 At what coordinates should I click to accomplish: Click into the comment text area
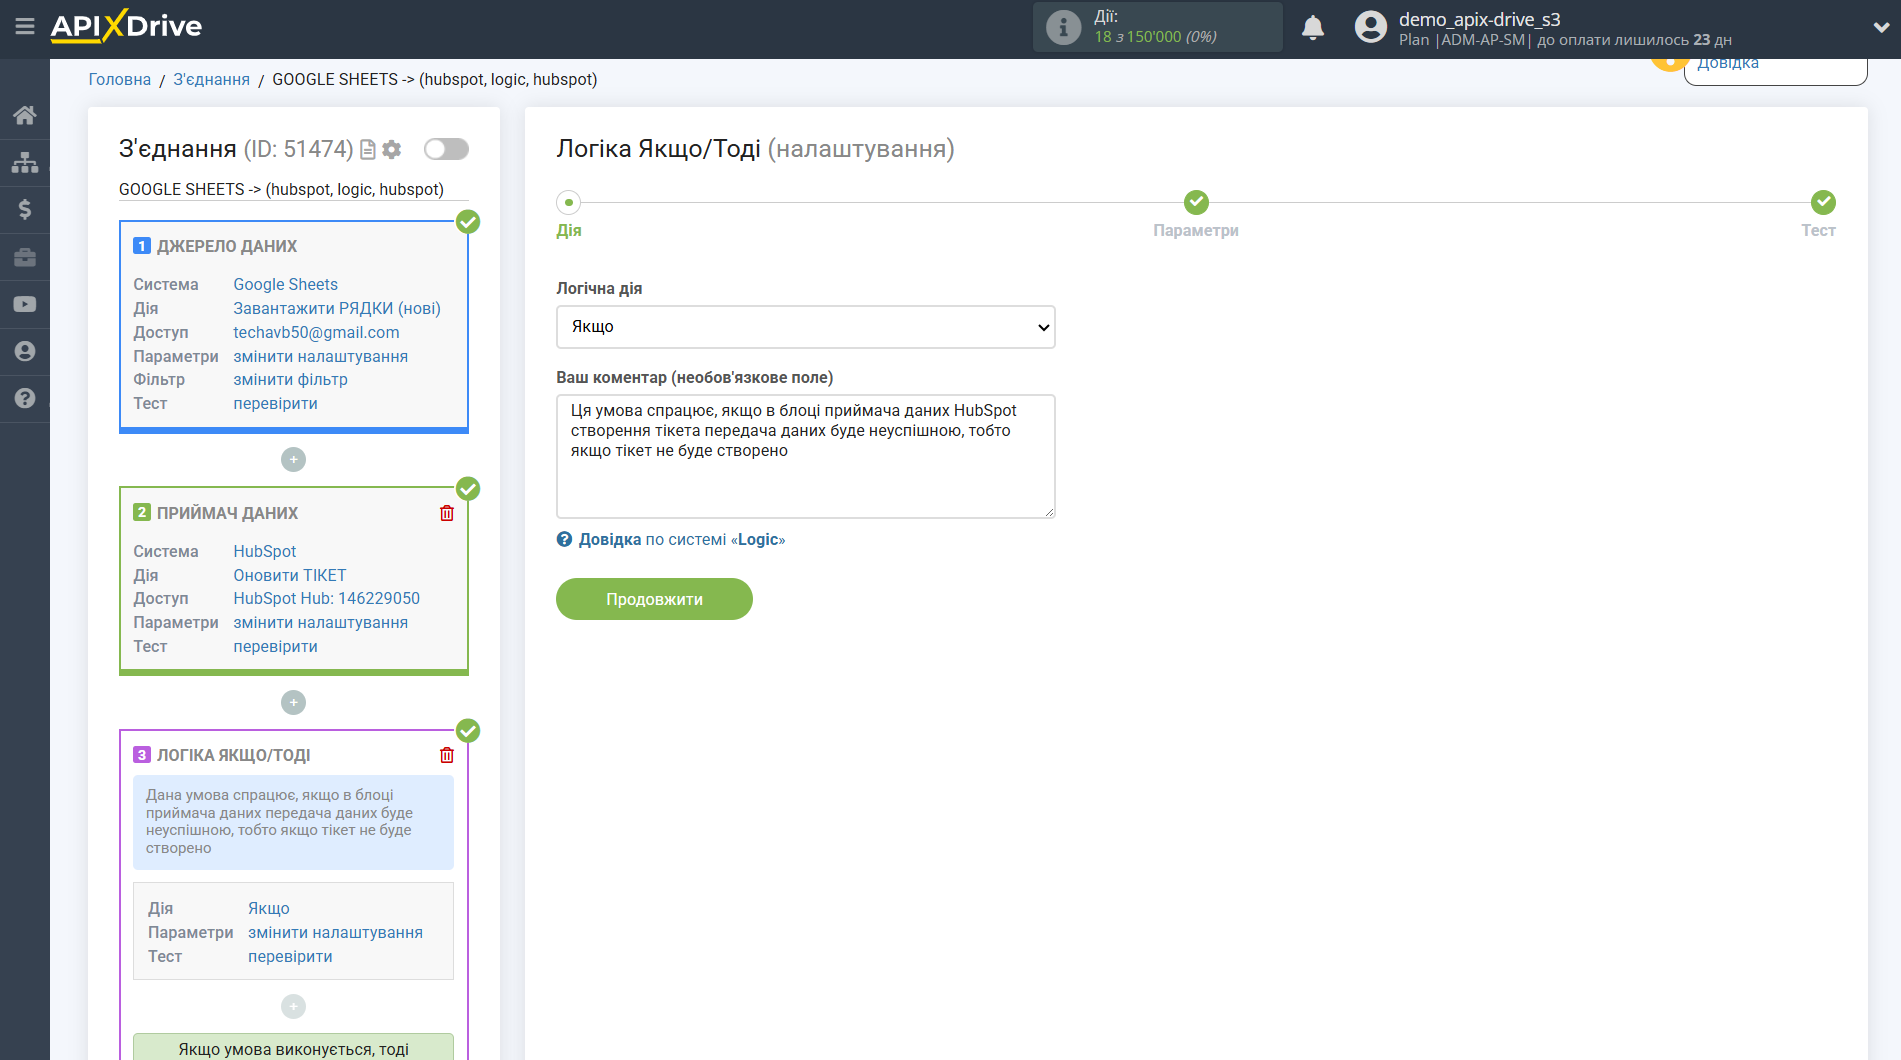click(x=806, y=456)
